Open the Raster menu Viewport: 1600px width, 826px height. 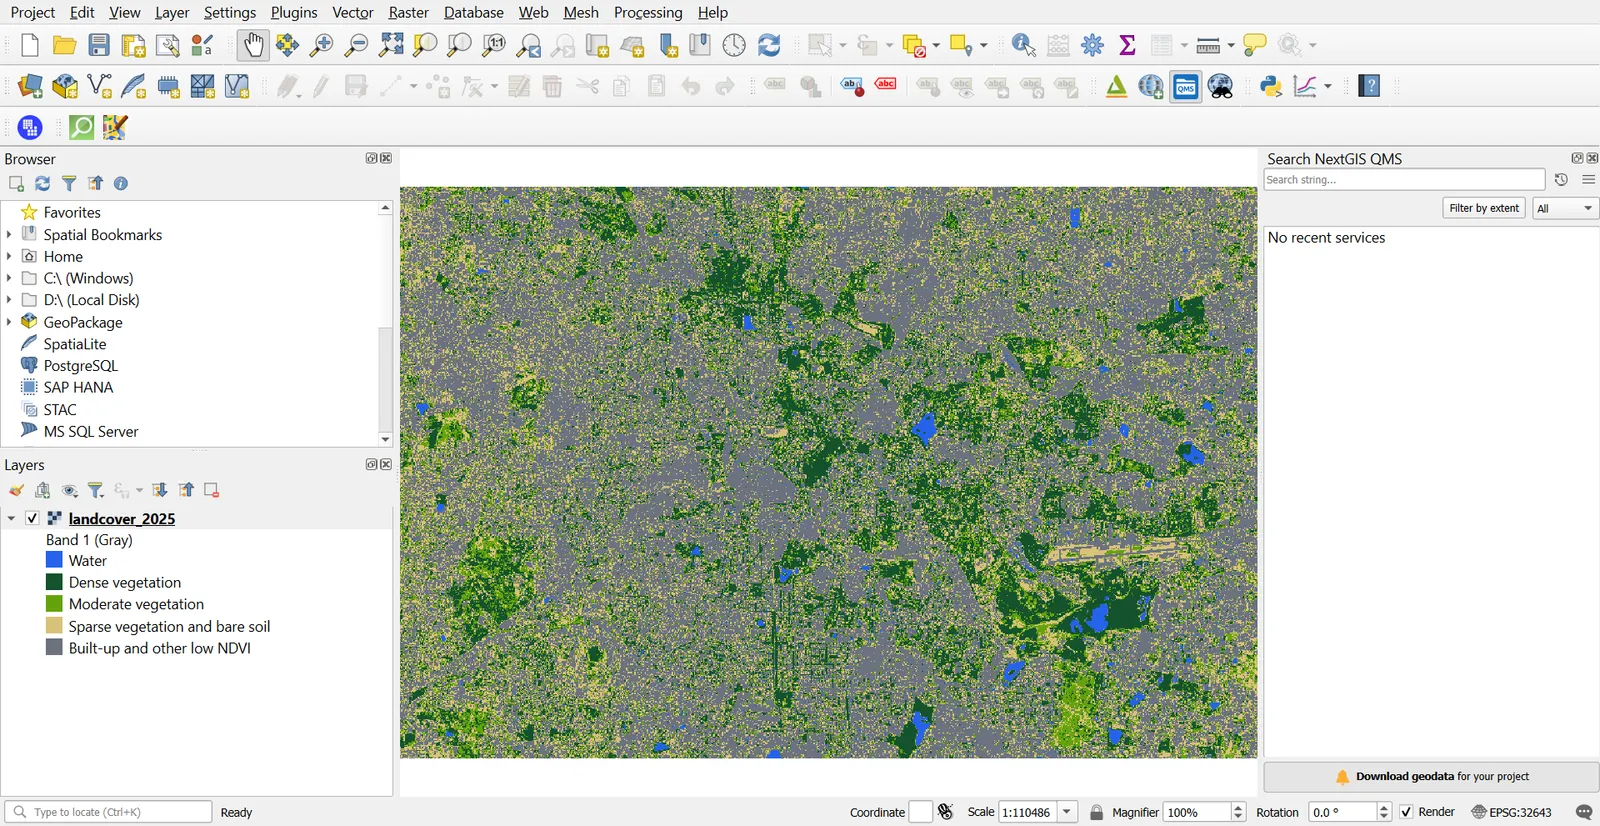408,12
